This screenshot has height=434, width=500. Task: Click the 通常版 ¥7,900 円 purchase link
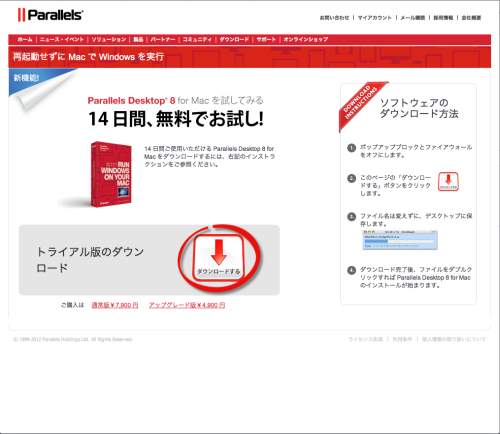(x=115, y=305)
